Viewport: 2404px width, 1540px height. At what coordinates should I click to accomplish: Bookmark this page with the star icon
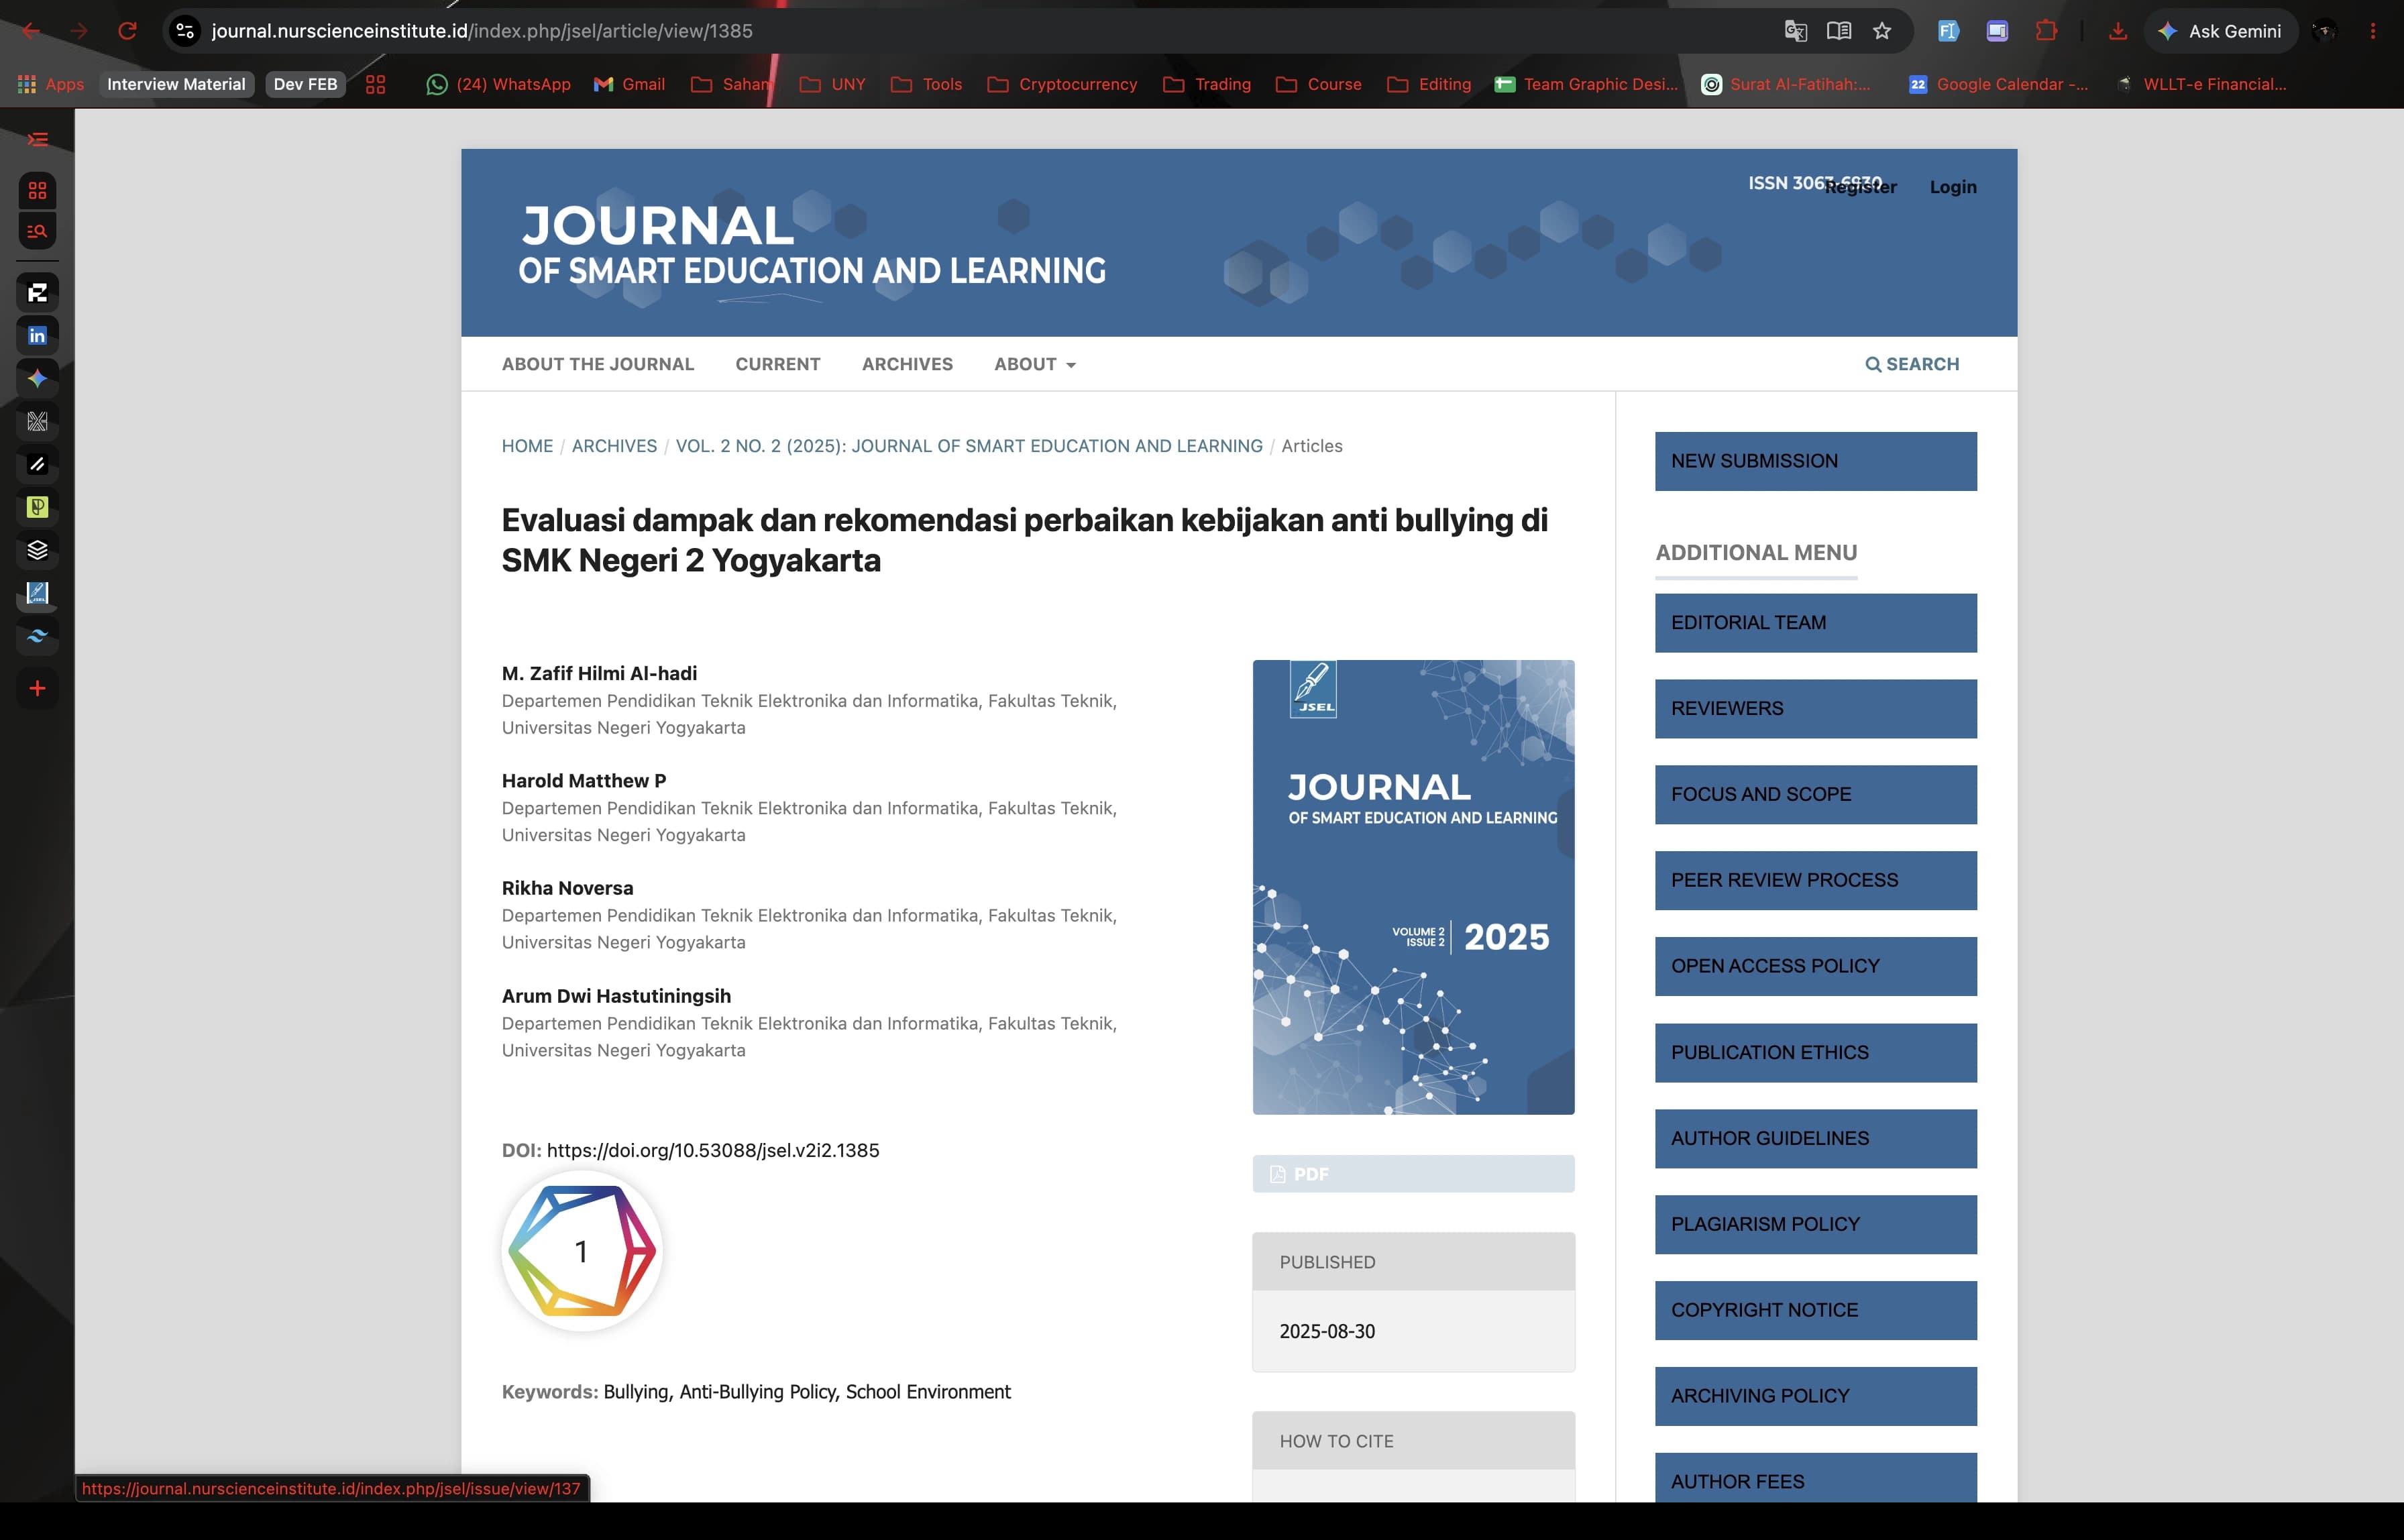1882,31
